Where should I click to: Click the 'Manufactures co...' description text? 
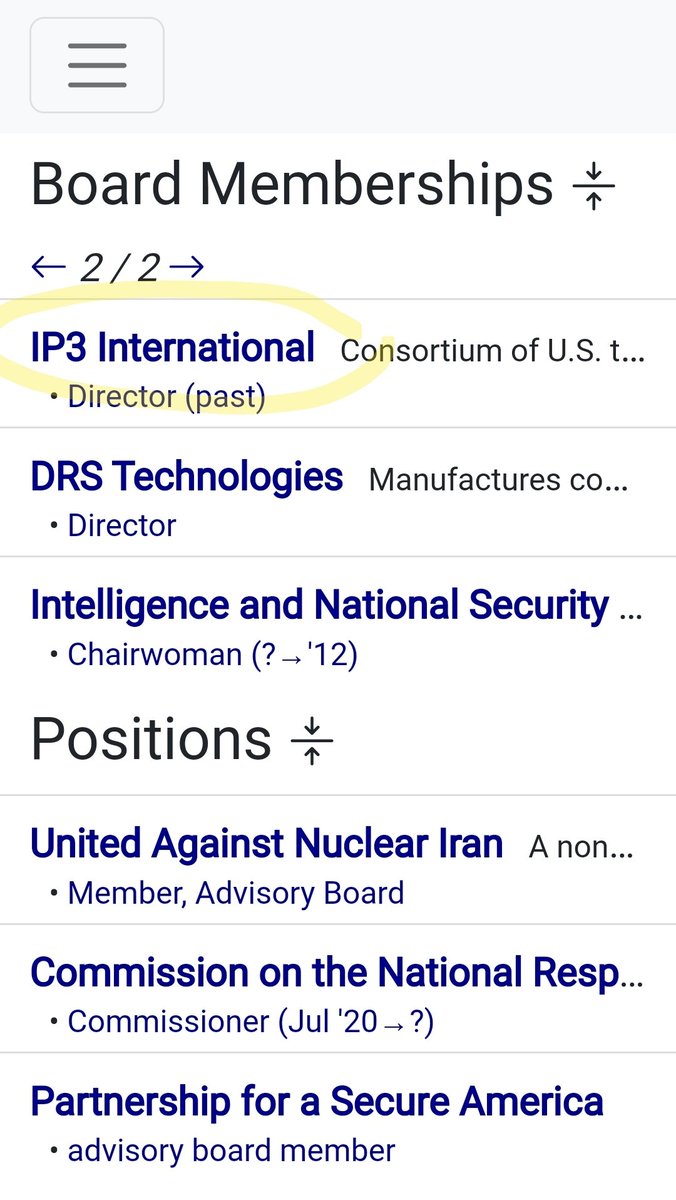point(500,480)
